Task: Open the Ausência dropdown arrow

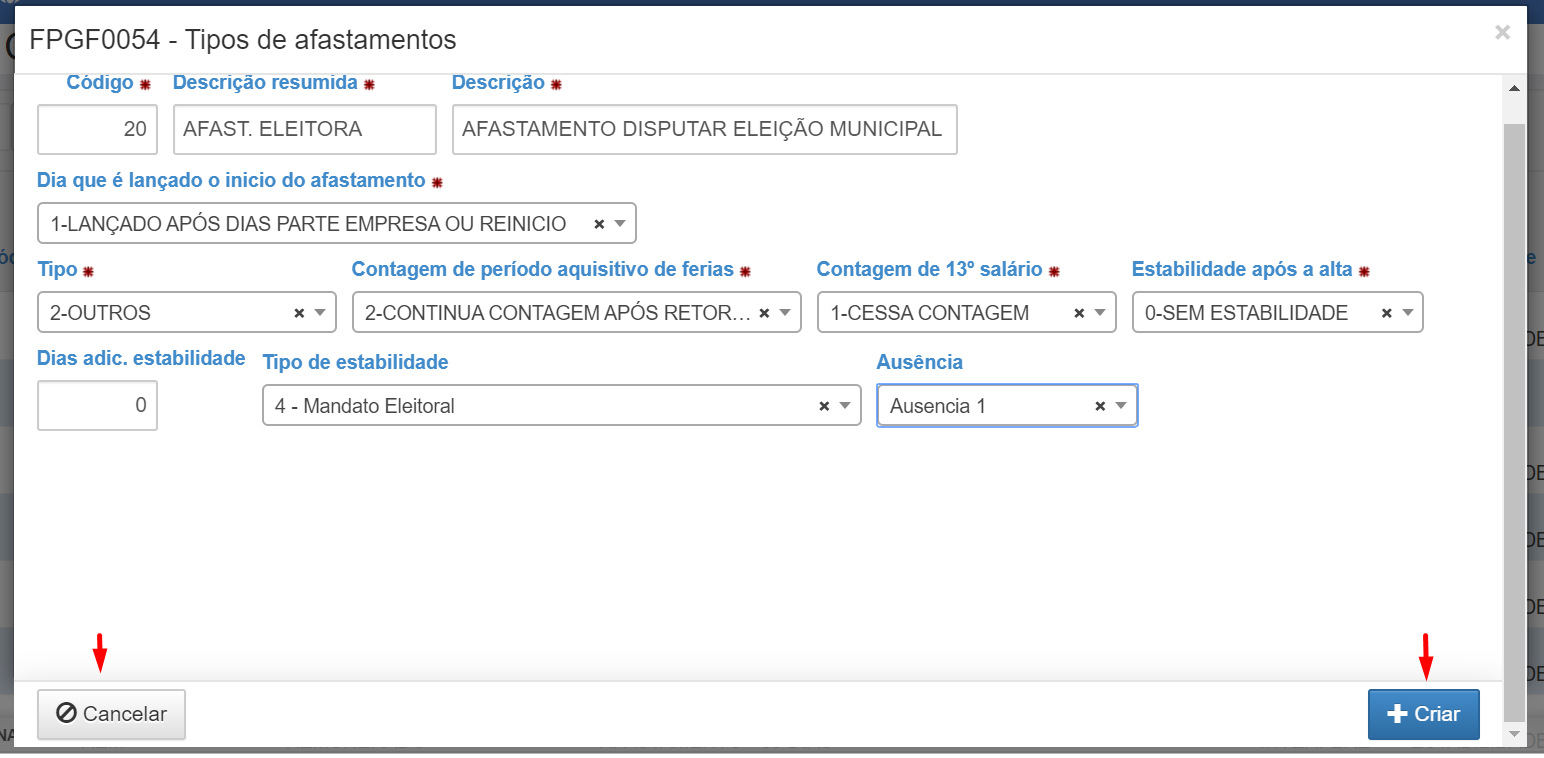Action: (x=1121, y=406)
